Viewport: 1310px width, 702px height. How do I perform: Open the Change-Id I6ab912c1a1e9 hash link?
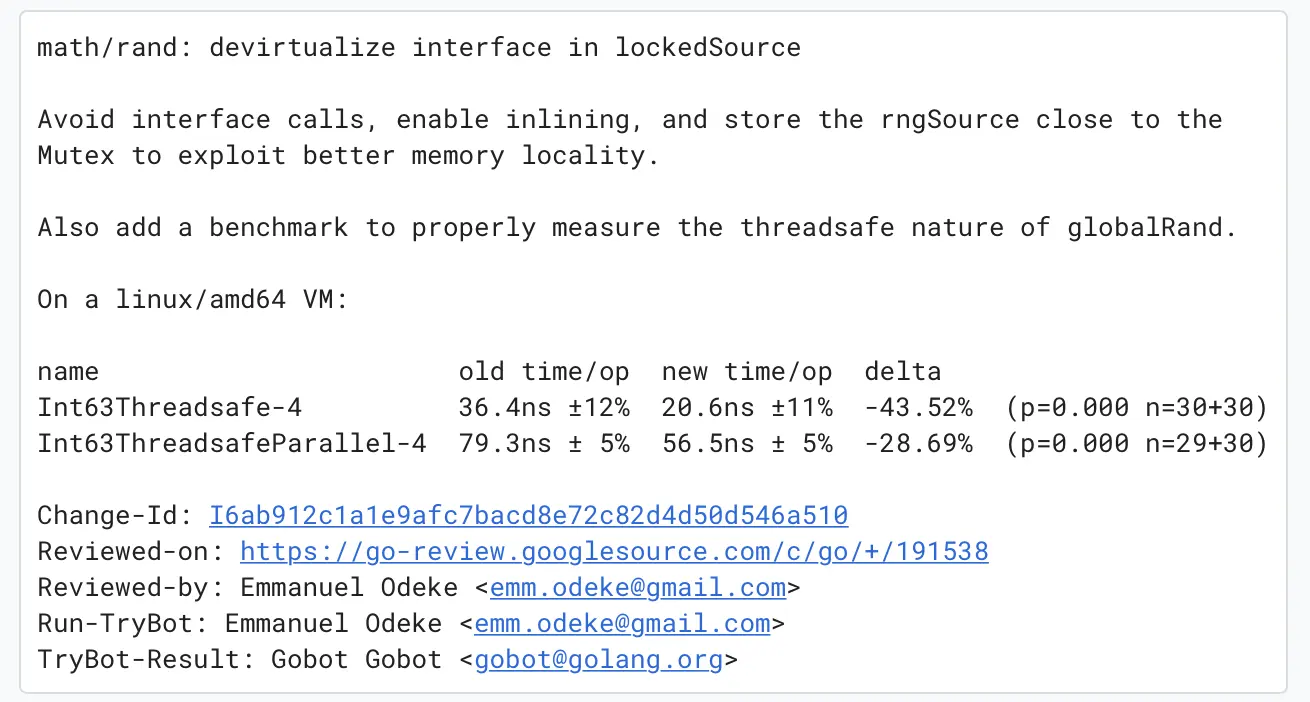[529, 516]
